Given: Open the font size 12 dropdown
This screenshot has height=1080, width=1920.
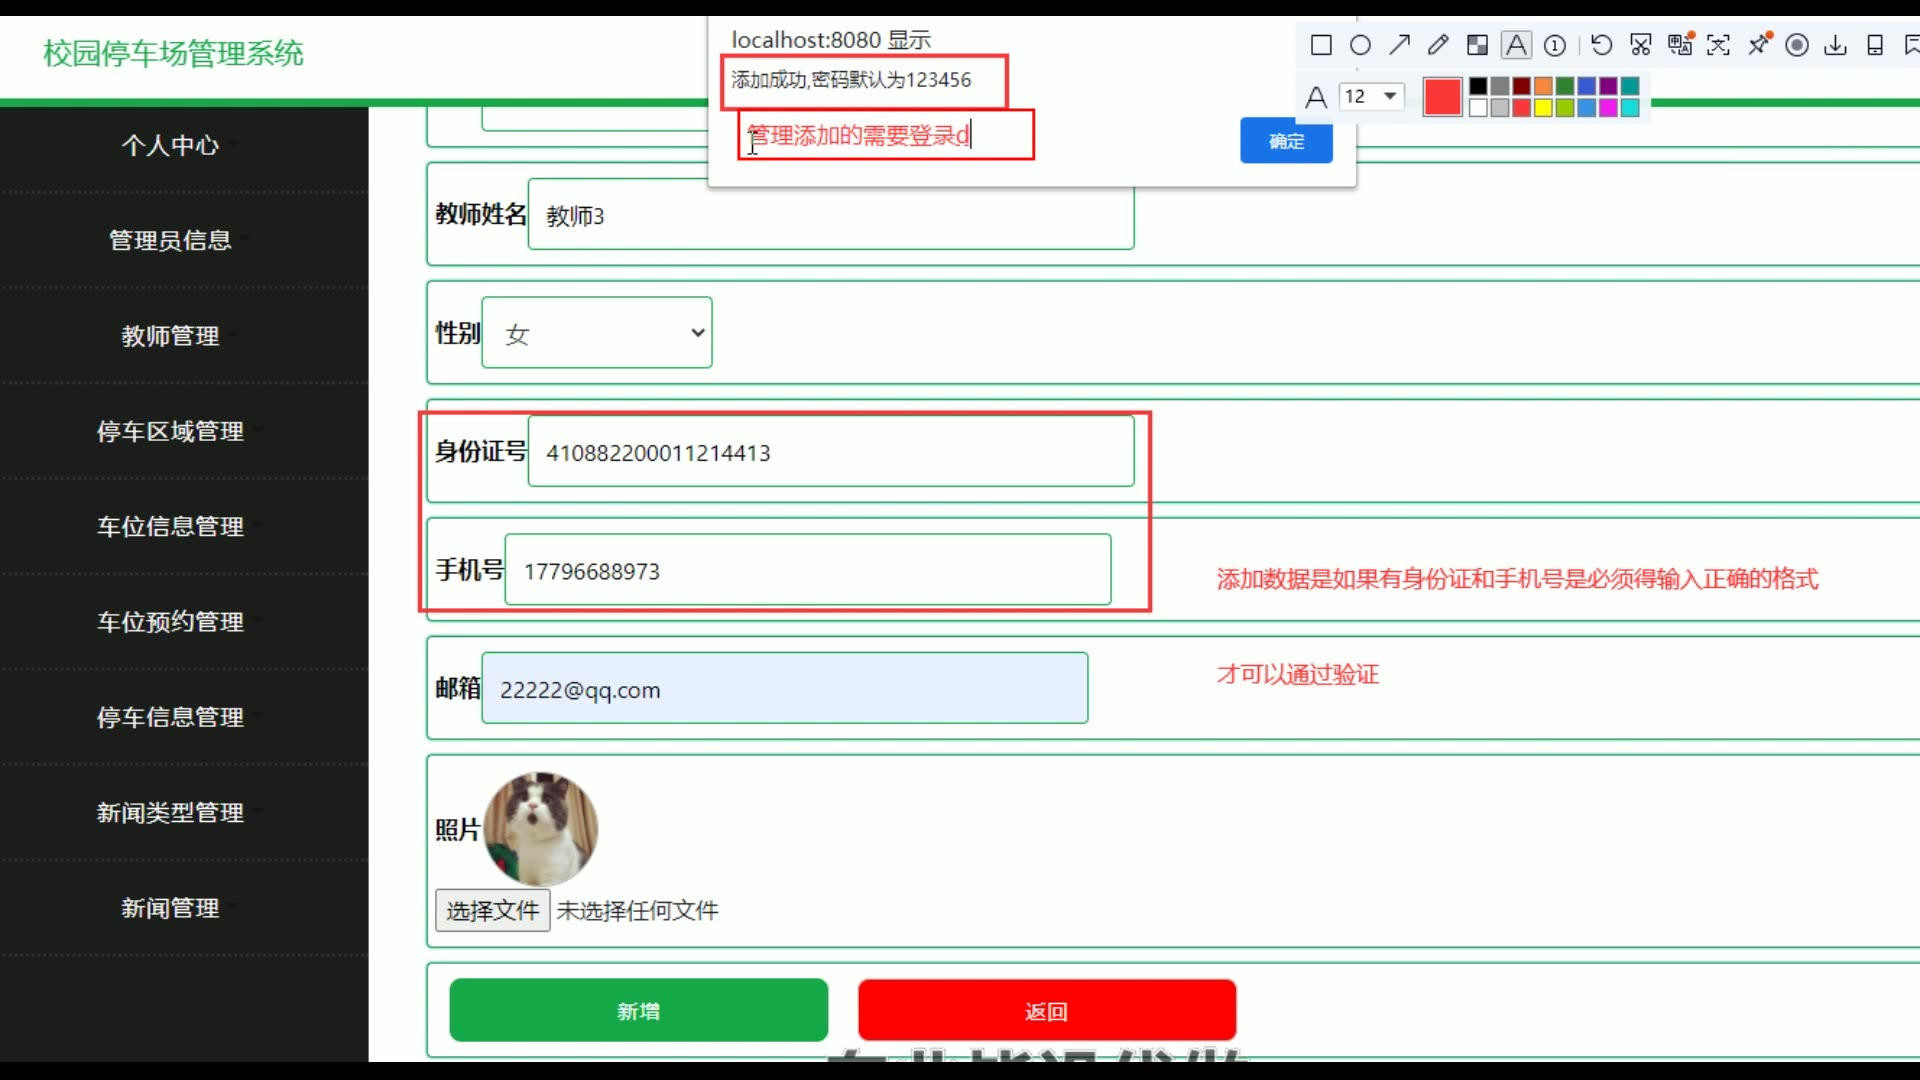Looking at the screenshot, I should (x=1371, y=96).
